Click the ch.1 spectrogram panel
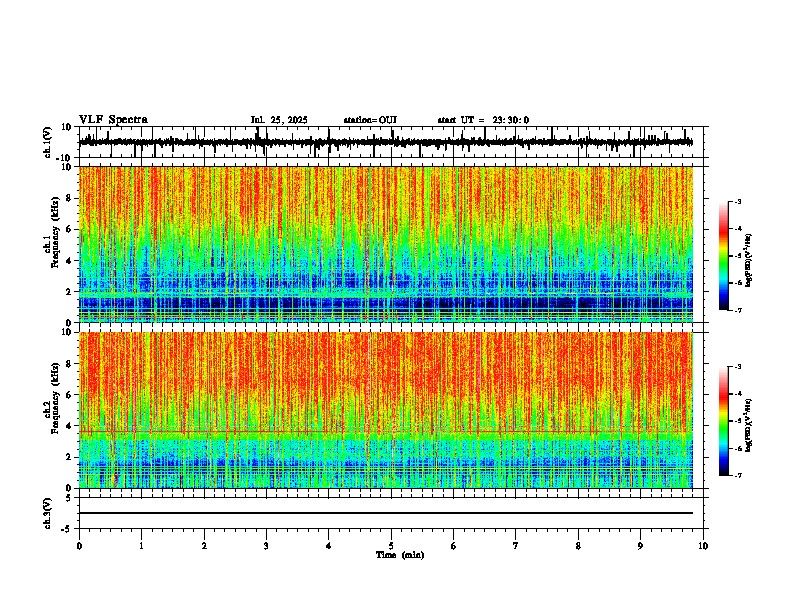Screen dimensions: 792x612 (385, 244)
